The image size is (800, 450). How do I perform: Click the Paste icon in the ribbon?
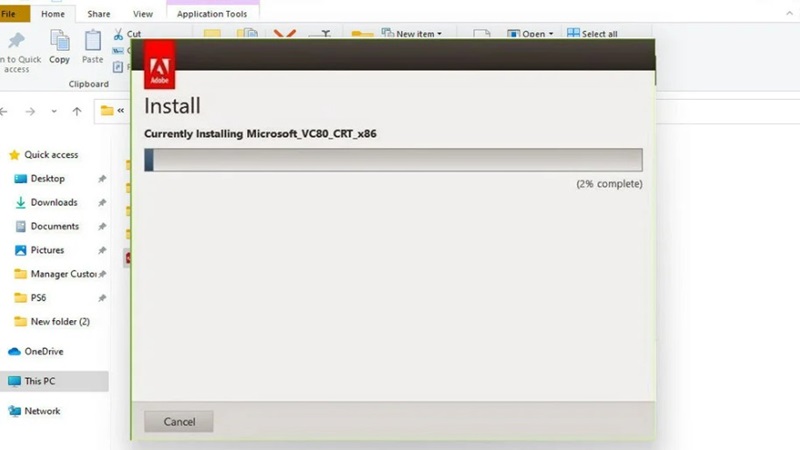[x=92, y=42]
